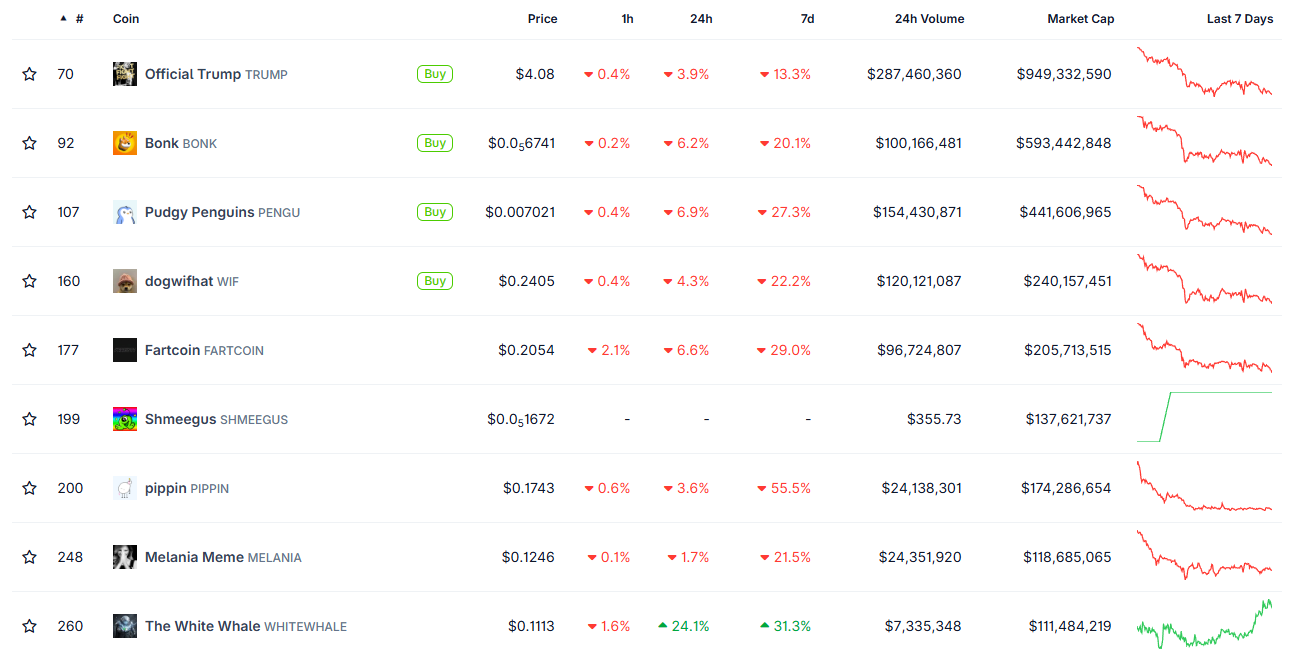This screenshot has height=655, width=1293.
Task: Click the Bonk coin logo icon
Action: [x=125, y=143]
